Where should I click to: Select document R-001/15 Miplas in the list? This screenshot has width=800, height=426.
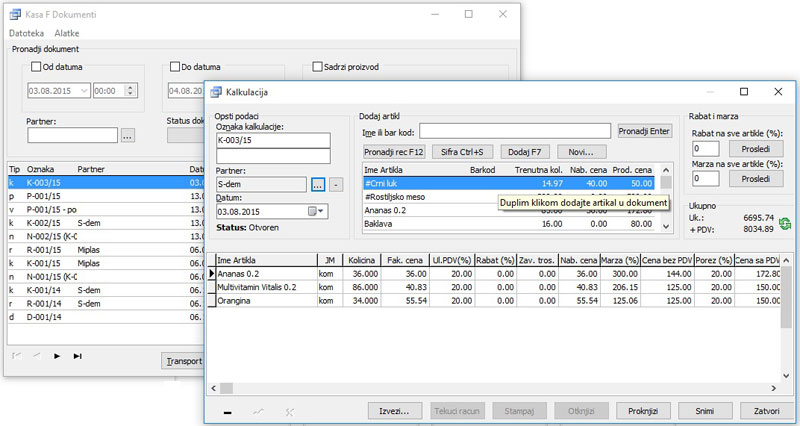point(106,250)
